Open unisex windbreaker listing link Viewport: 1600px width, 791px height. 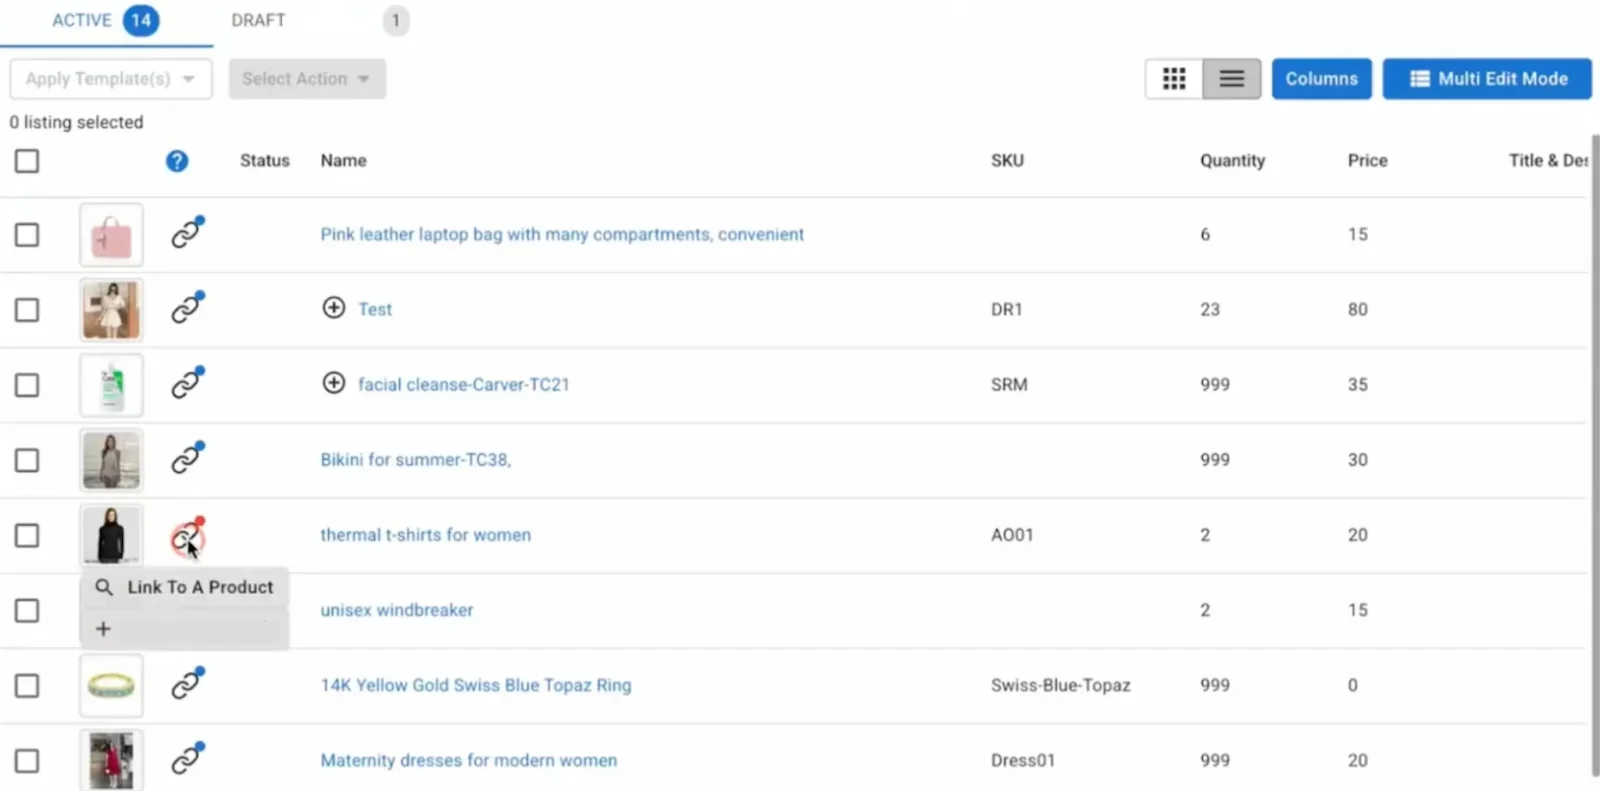[397, 610]
